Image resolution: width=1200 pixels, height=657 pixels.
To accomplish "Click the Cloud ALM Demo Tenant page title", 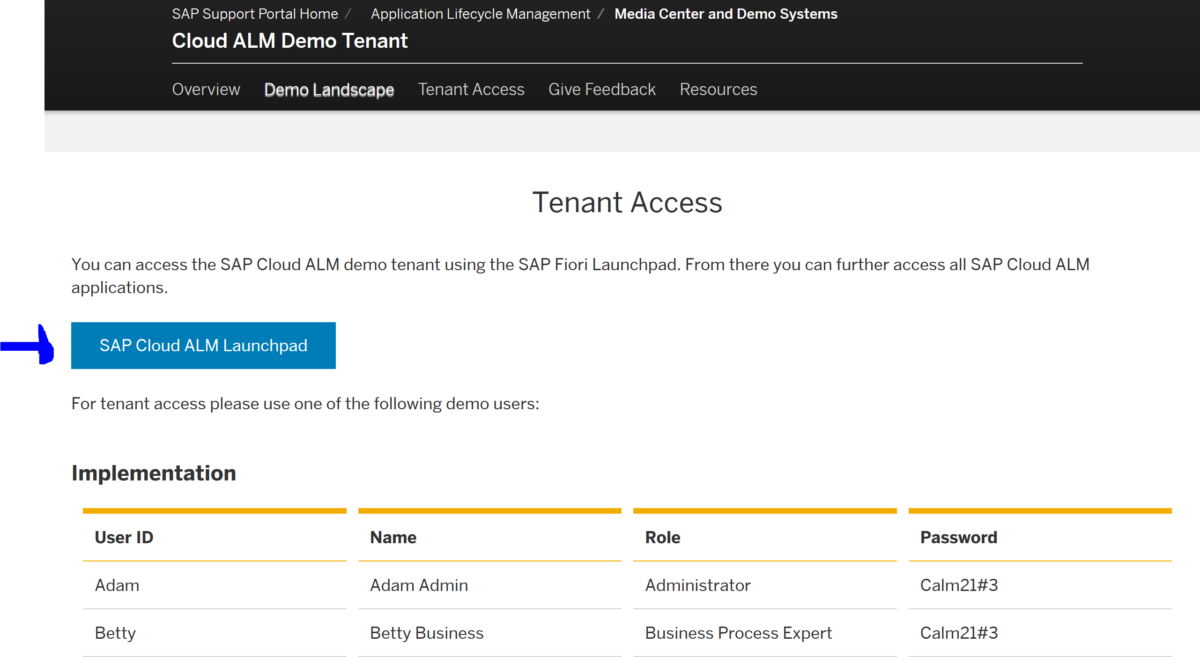I will (290, 41).
